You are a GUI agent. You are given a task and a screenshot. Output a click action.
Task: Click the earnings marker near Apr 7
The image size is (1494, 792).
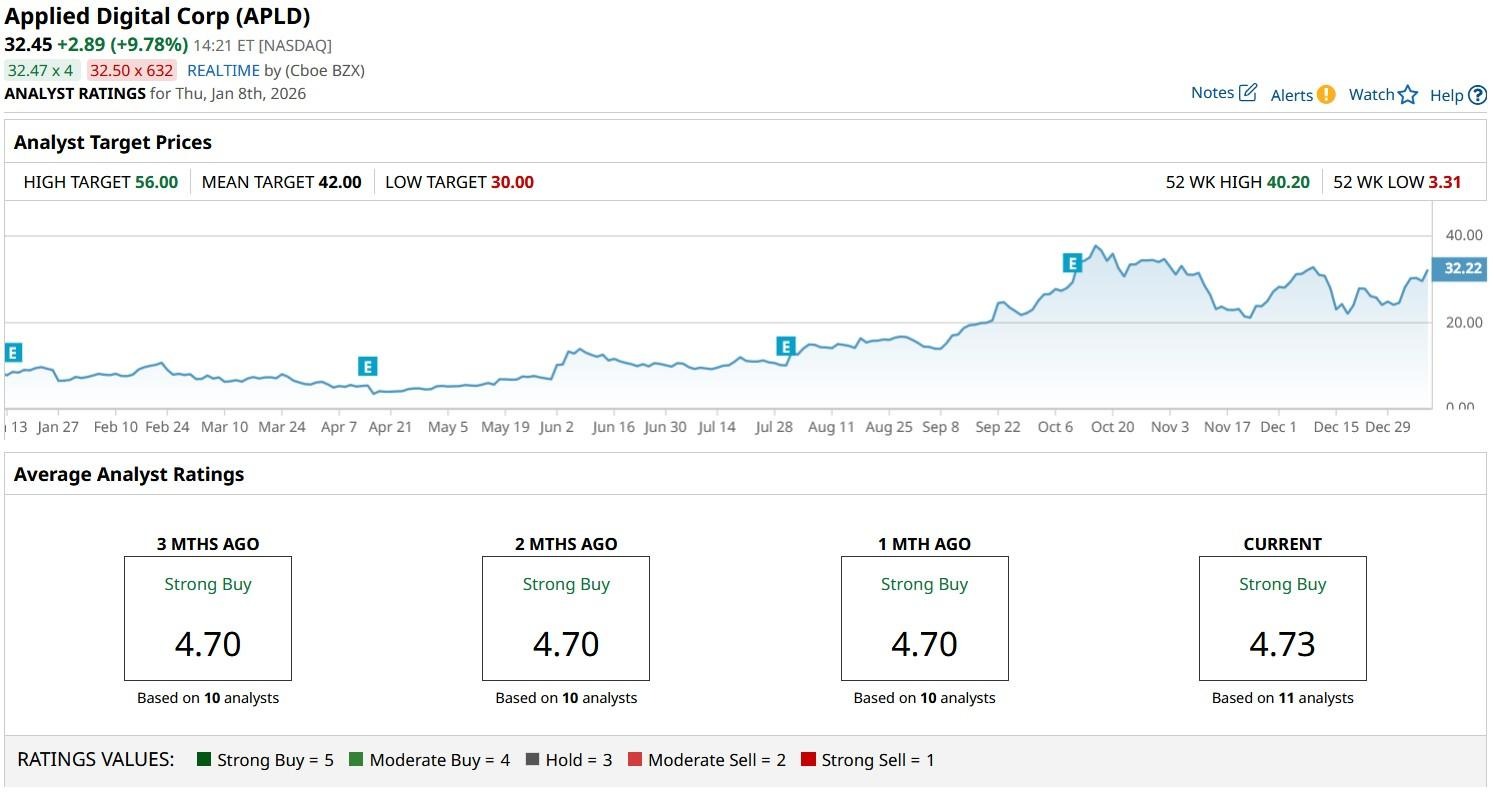[x=367, y=366]
